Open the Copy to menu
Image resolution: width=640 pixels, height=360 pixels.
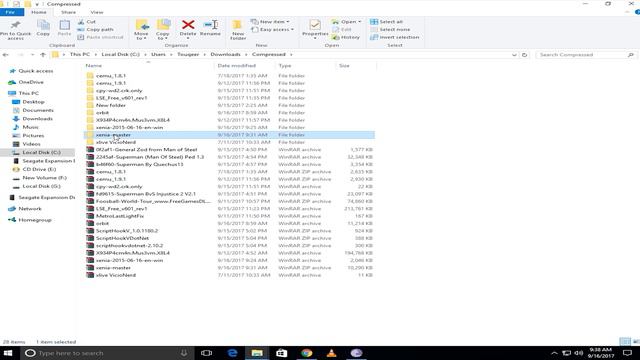click(162, 30)
